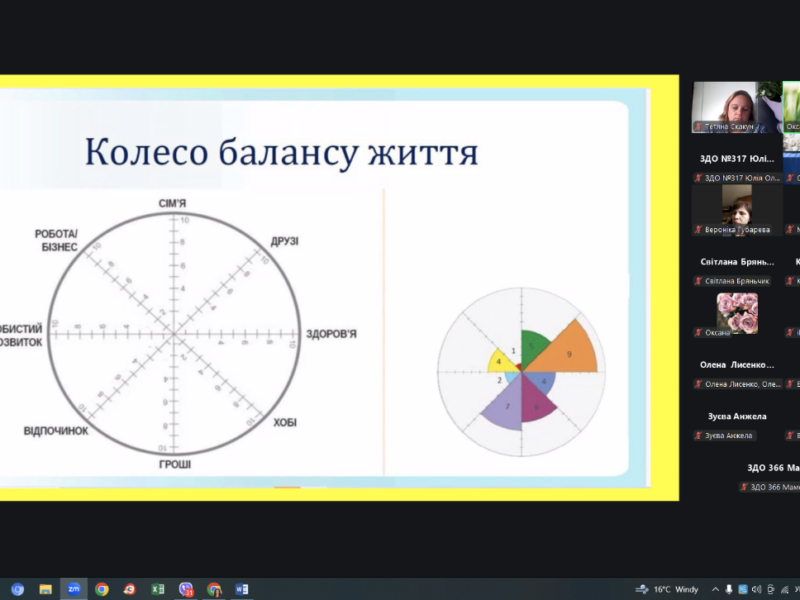Image resolution: width=800 pixels, height=600 pixels.
Task: Launch Google Chrome from the taskbar
Action: click(102, 589)
